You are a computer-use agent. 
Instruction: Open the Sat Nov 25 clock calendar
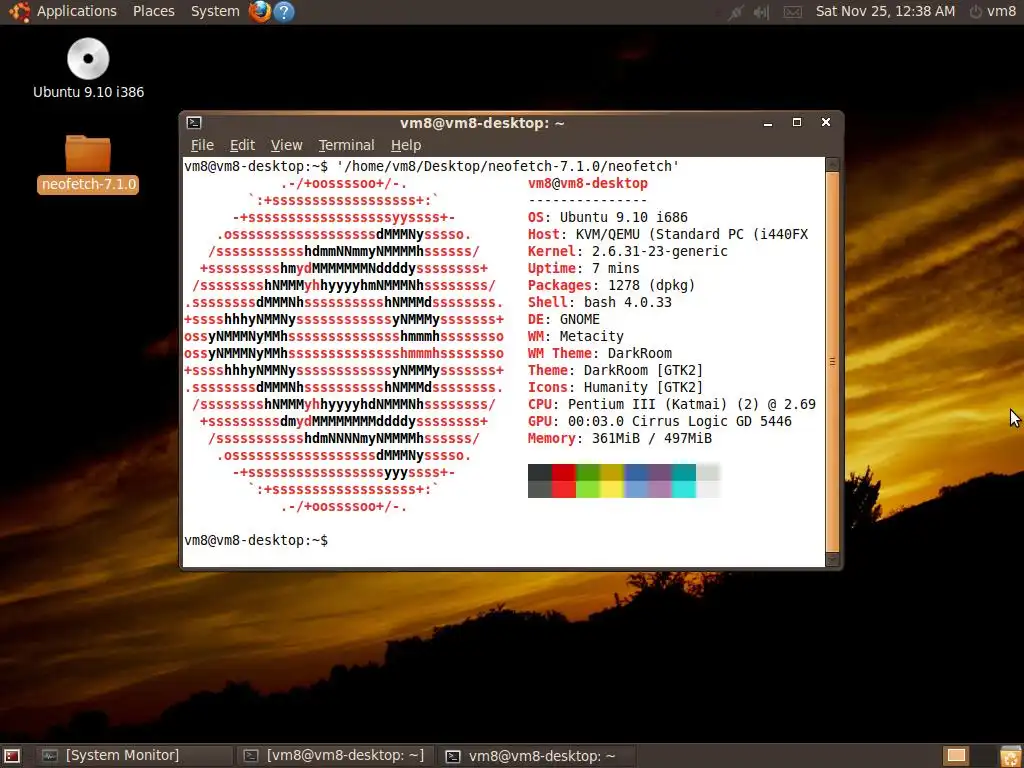tap(885, 11)
